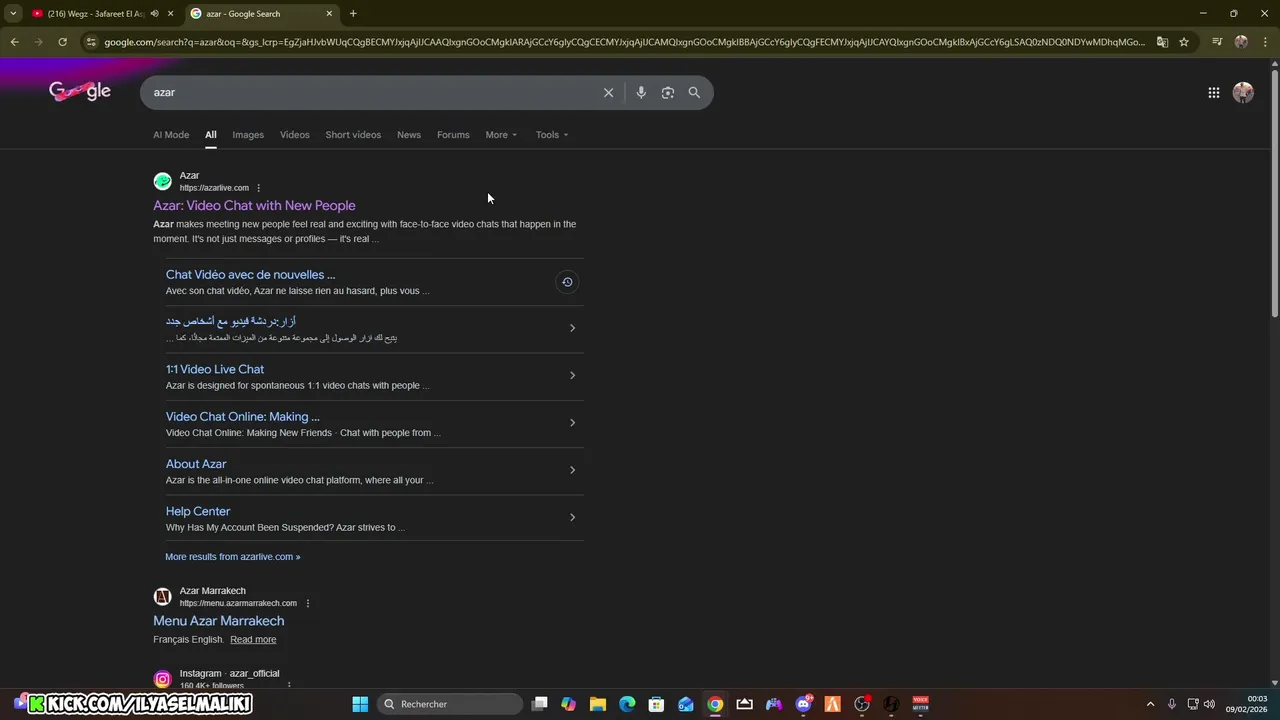
Task: Open Microsoft Store from the taskbar
Action: coord(656,704)
